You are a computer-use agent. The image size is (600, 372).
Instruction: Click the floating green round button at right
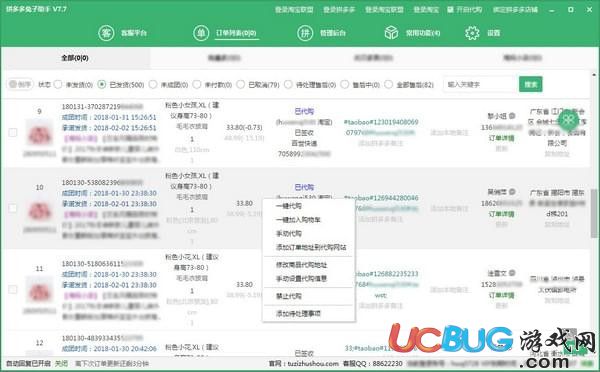568,120
